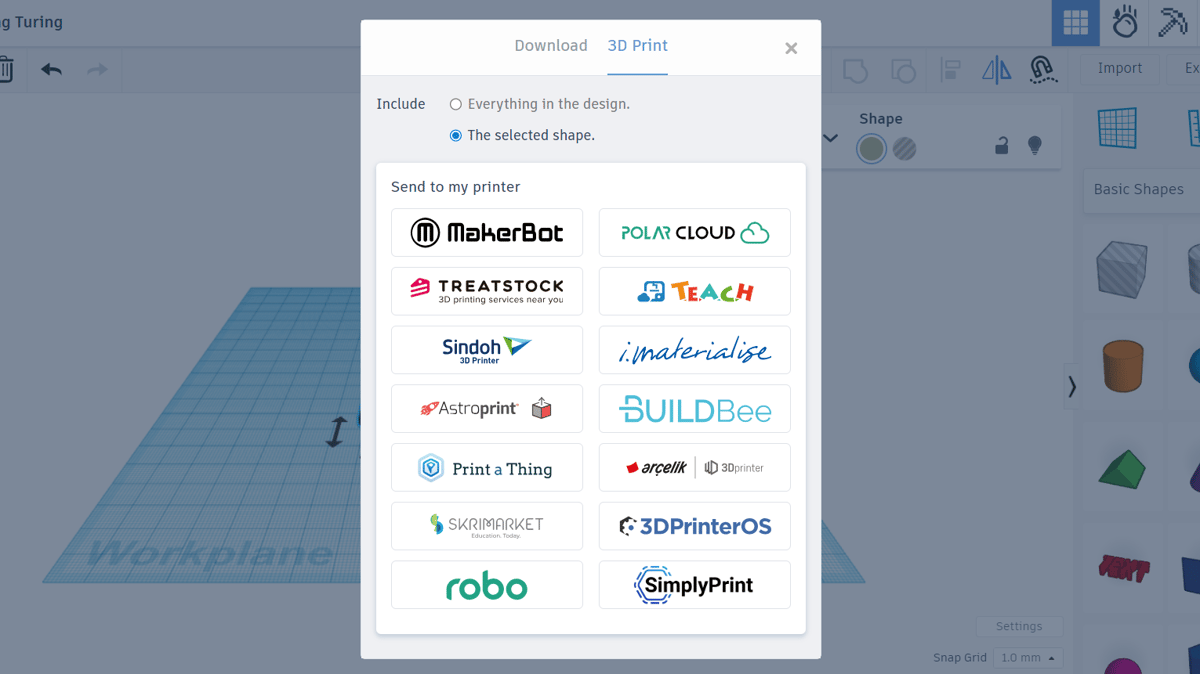This screenshot has height=674, width=1200.
Task: Click the Import button
Action: pos(1120,68)
